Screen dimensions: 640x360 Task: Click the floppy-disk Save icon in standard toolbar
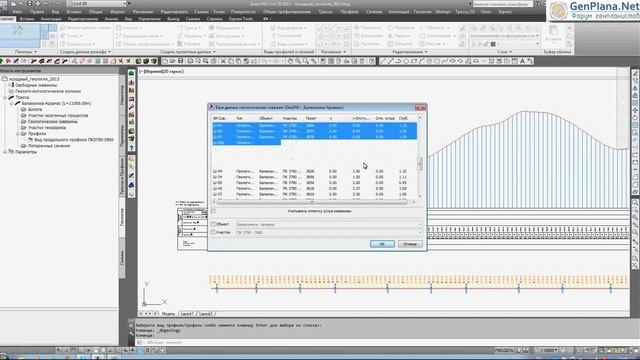[x=180, y=61]
